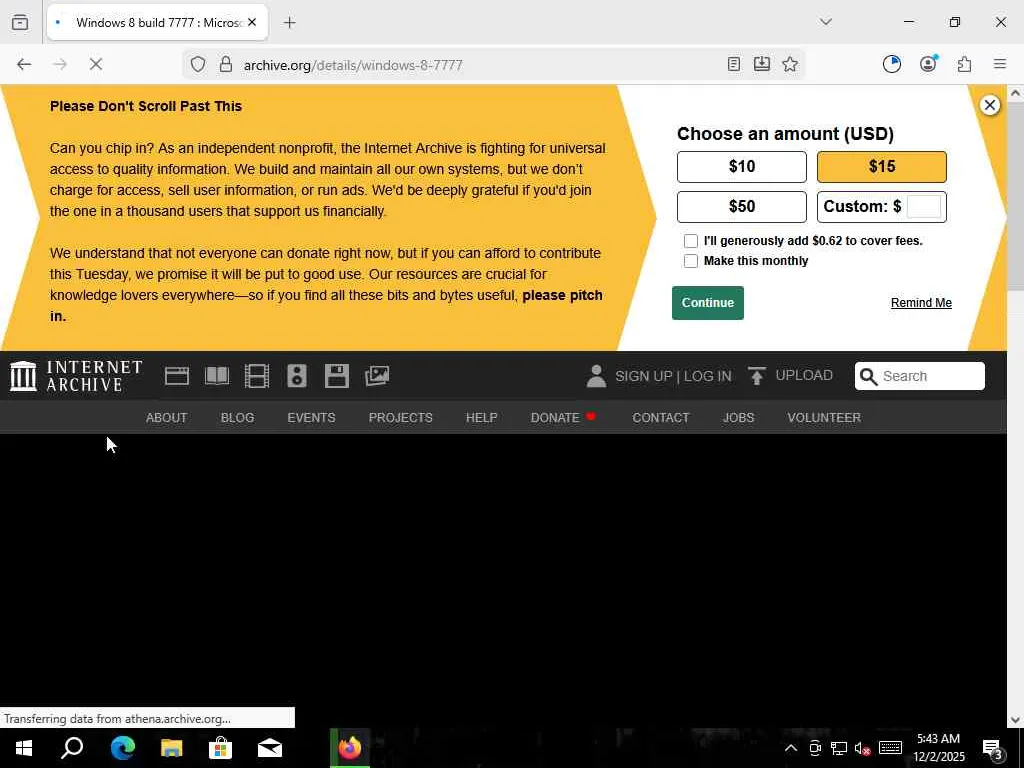Go back to previous page
This screenshot has height=768, width=1024.
pyautogui.click(x=24, y=65)
